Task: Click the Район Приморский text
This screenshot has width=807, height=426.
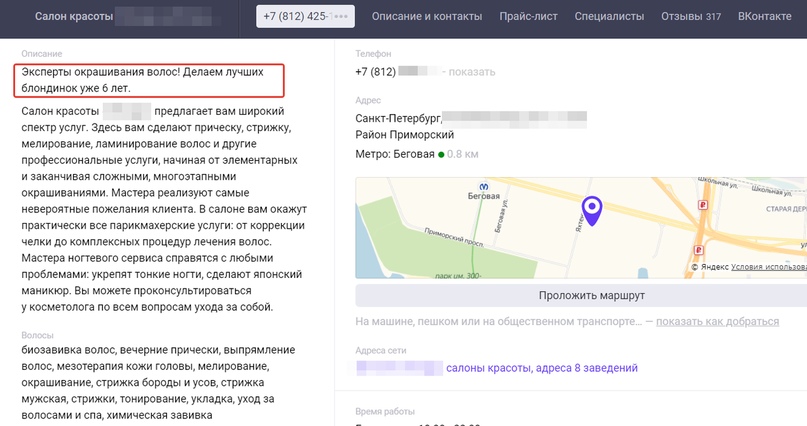Action: 405,135
